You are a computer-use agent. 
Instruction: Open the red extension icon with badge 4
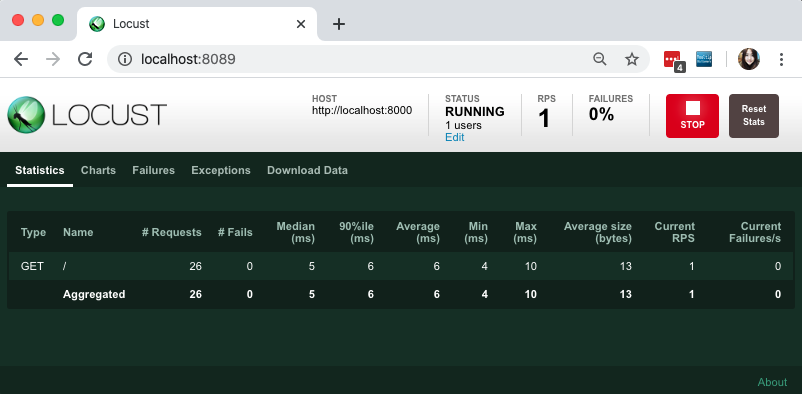tap(674, 60)
